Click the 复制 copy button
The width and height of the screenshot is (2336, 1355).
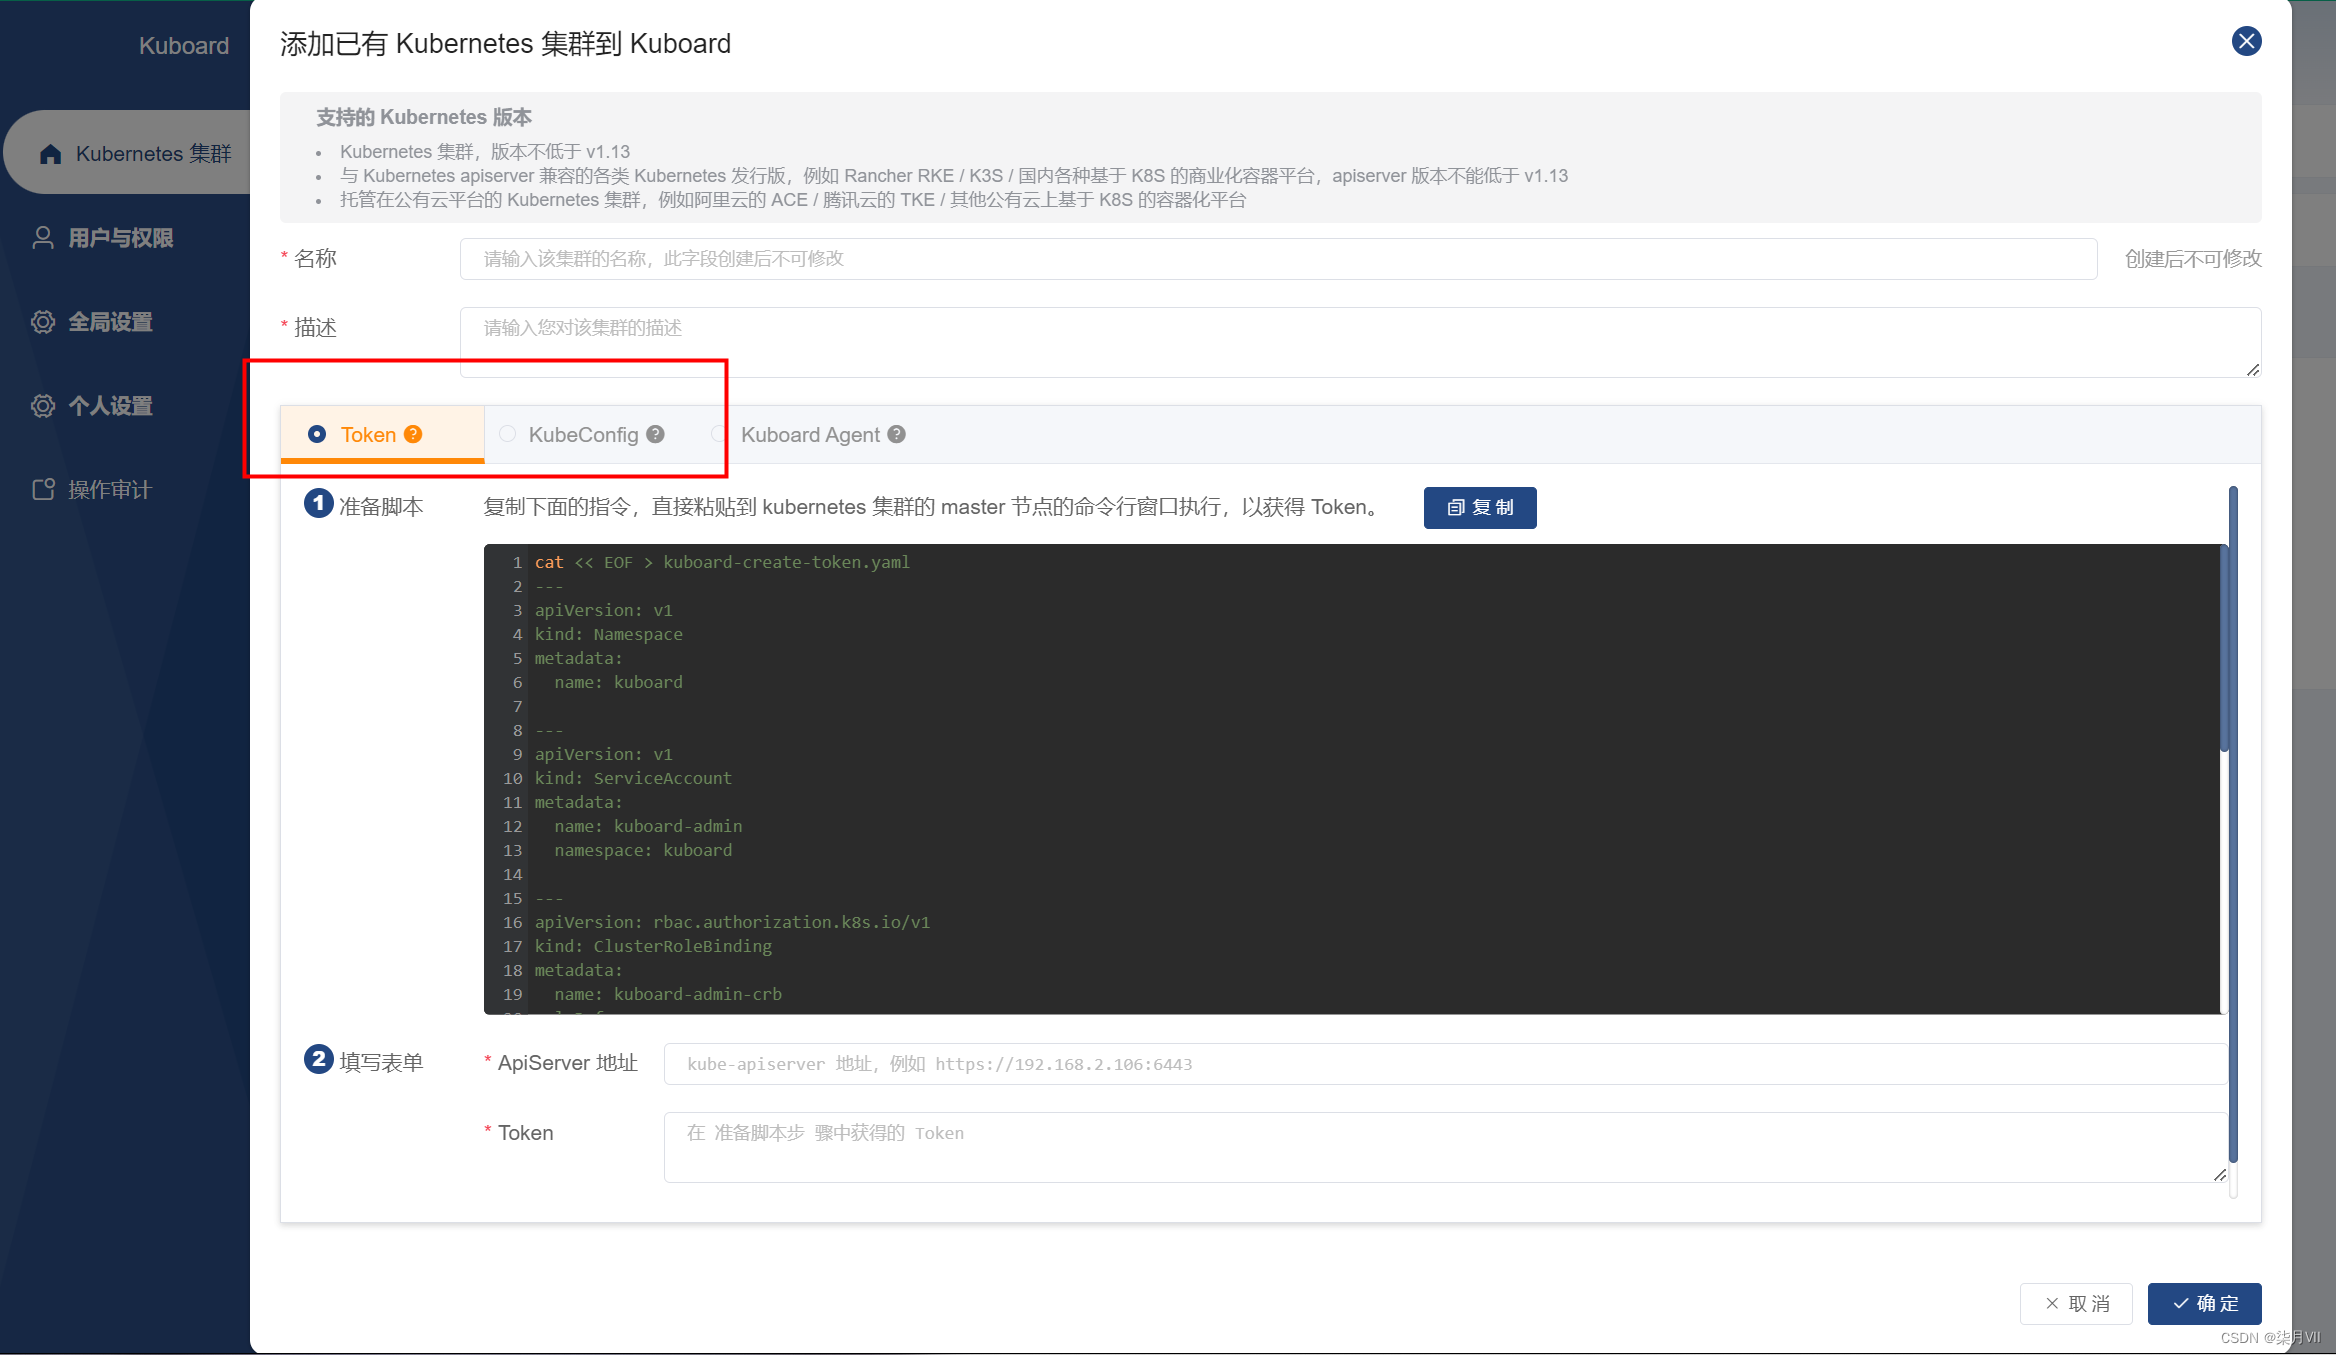(x=1479, y=507)
